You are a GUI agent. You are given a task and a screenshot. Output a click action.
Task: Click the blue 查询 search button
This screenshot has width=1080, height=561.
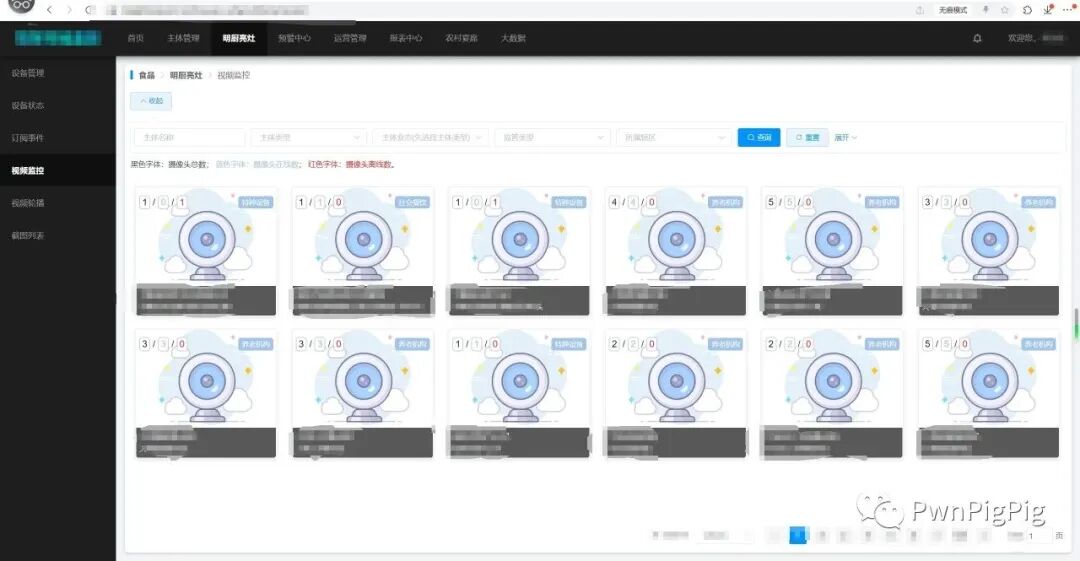pos(759,138)
